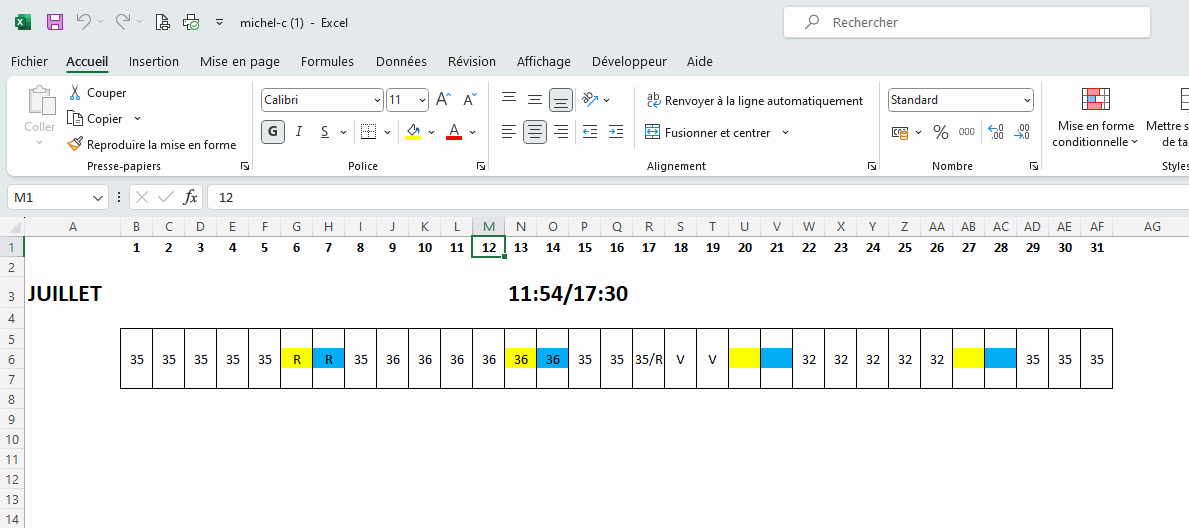Toggle bottom vertical alignment
Image resolution: width=1189 pixels, height=528 pixels.
click(560, 99)
